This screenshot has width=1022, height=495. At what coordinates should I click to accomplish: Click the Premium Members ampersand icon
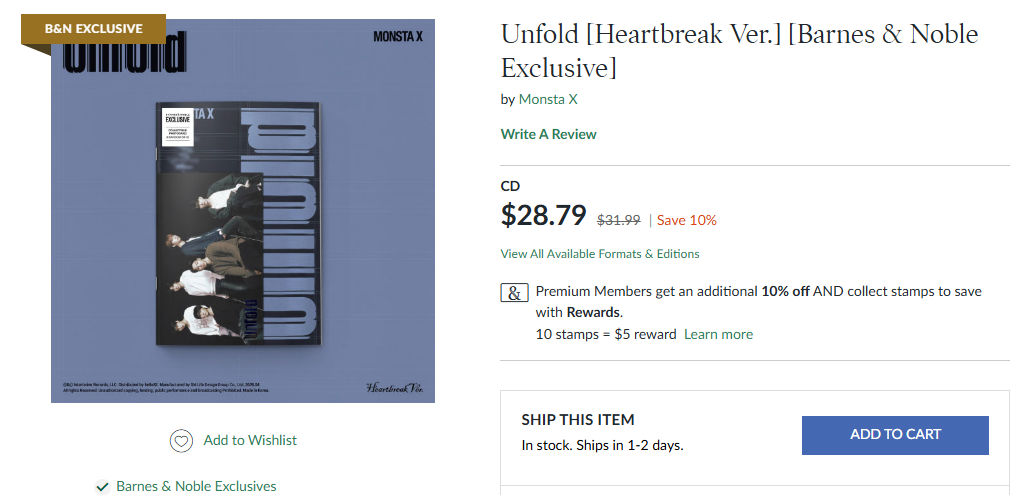coord(514,293)
